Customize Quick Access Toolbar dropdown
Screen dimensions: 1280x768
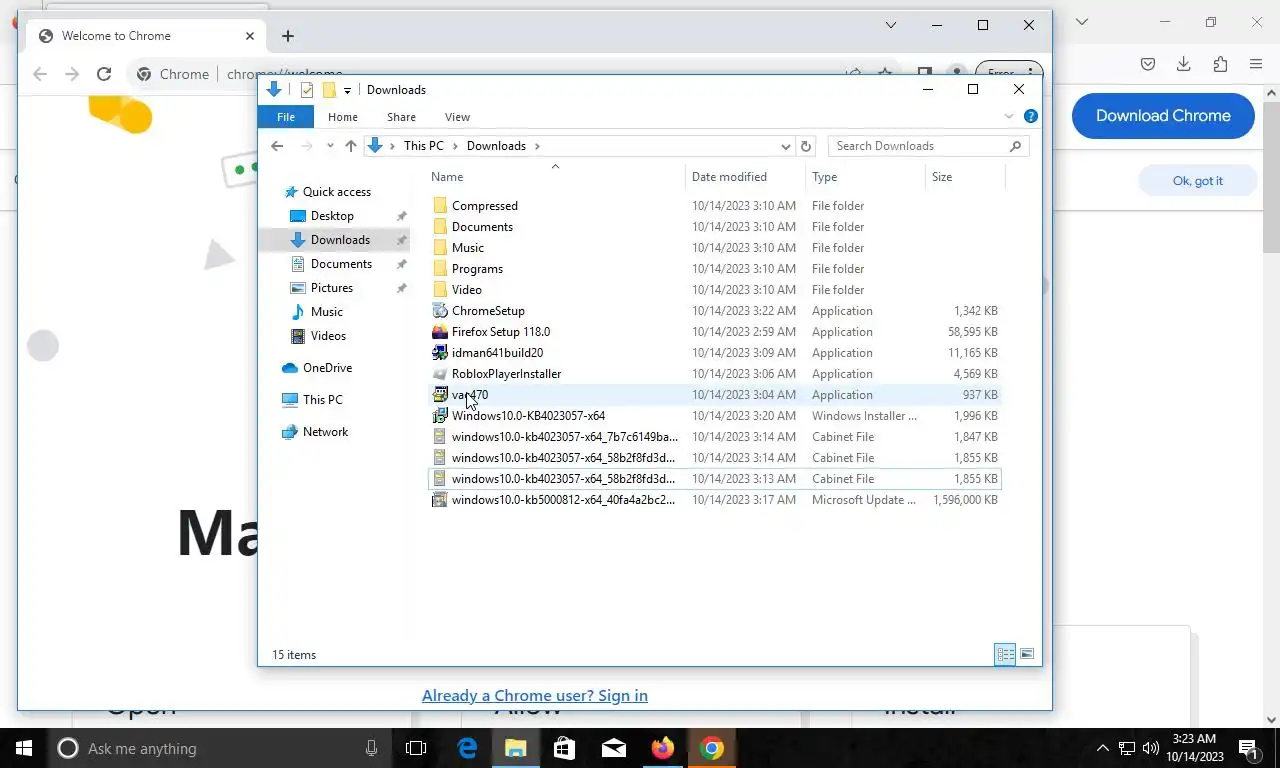tap(347, 90)
